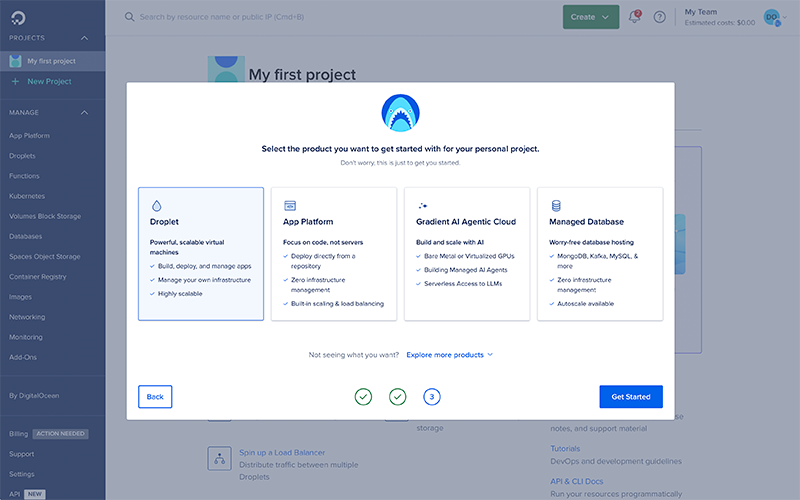Click the help question mark icon
The width and height of the screenshot is (800, 500).
click(x=659, y=17)
